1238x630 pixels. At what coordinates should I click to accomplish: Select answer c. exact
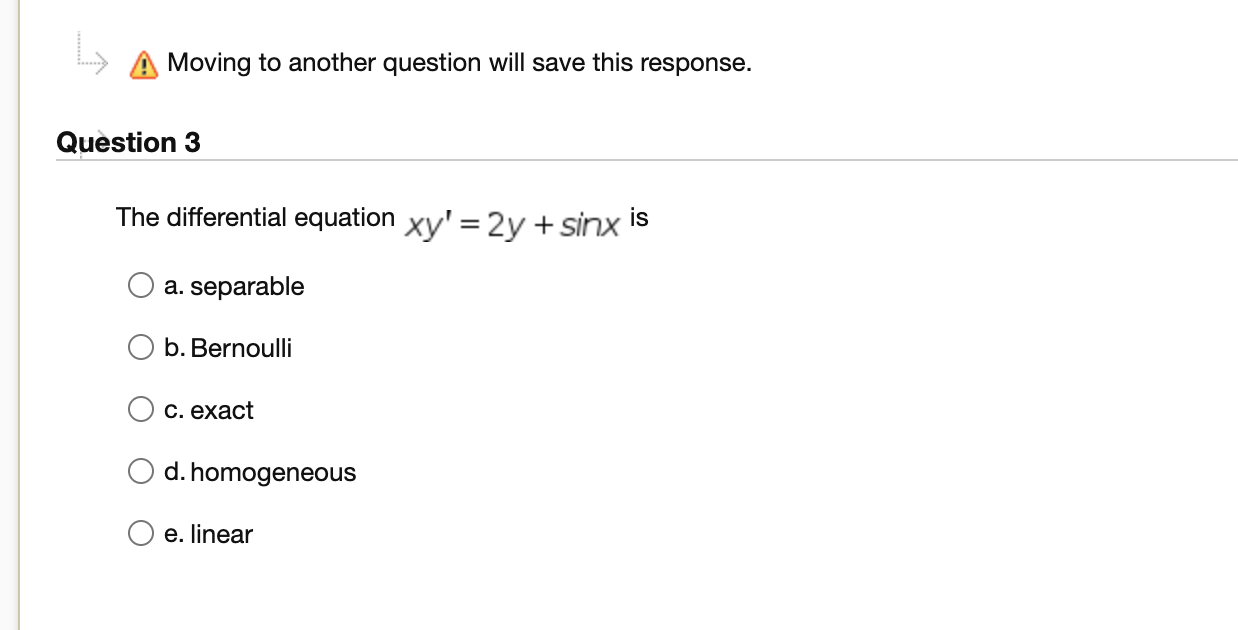tap(141, 409)
